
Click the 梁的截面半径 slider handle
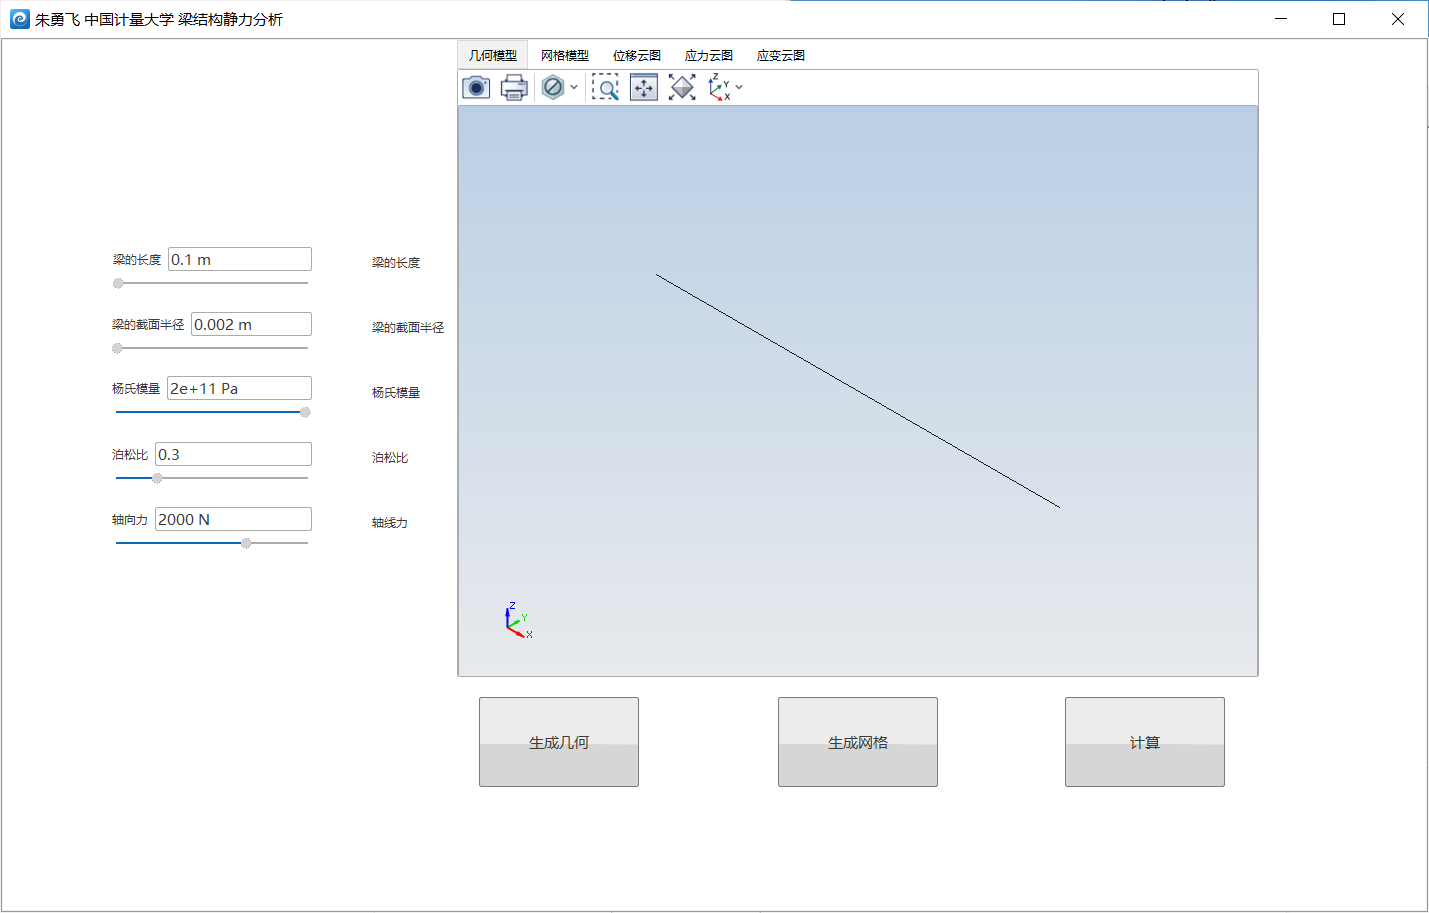pos(117,348)
